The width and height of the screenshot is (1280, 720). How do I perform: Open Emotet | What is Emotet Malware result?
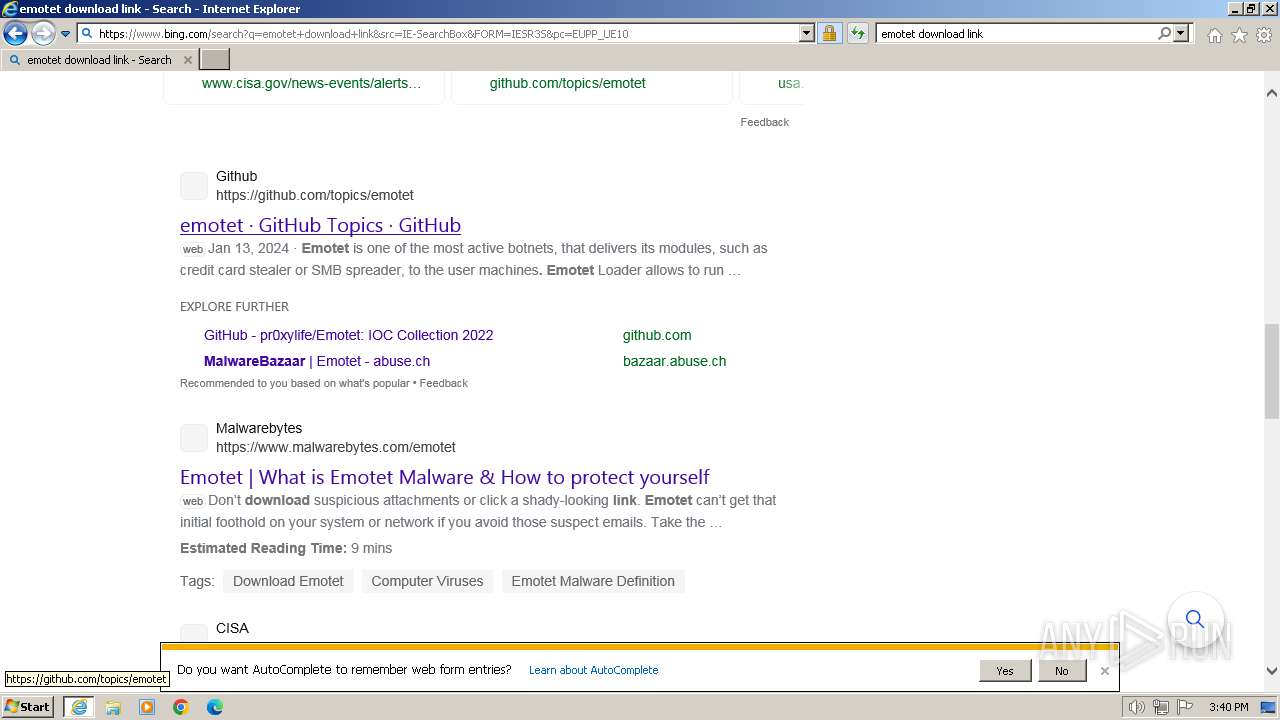coord(445,477)
